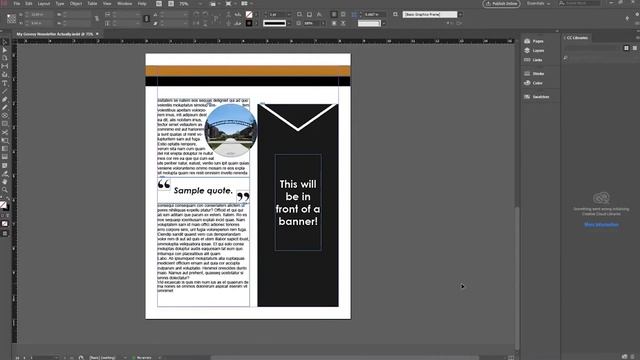Screen dimensions: 640x360
Task: Select the Scissors tool
Action: coord(4,133)
